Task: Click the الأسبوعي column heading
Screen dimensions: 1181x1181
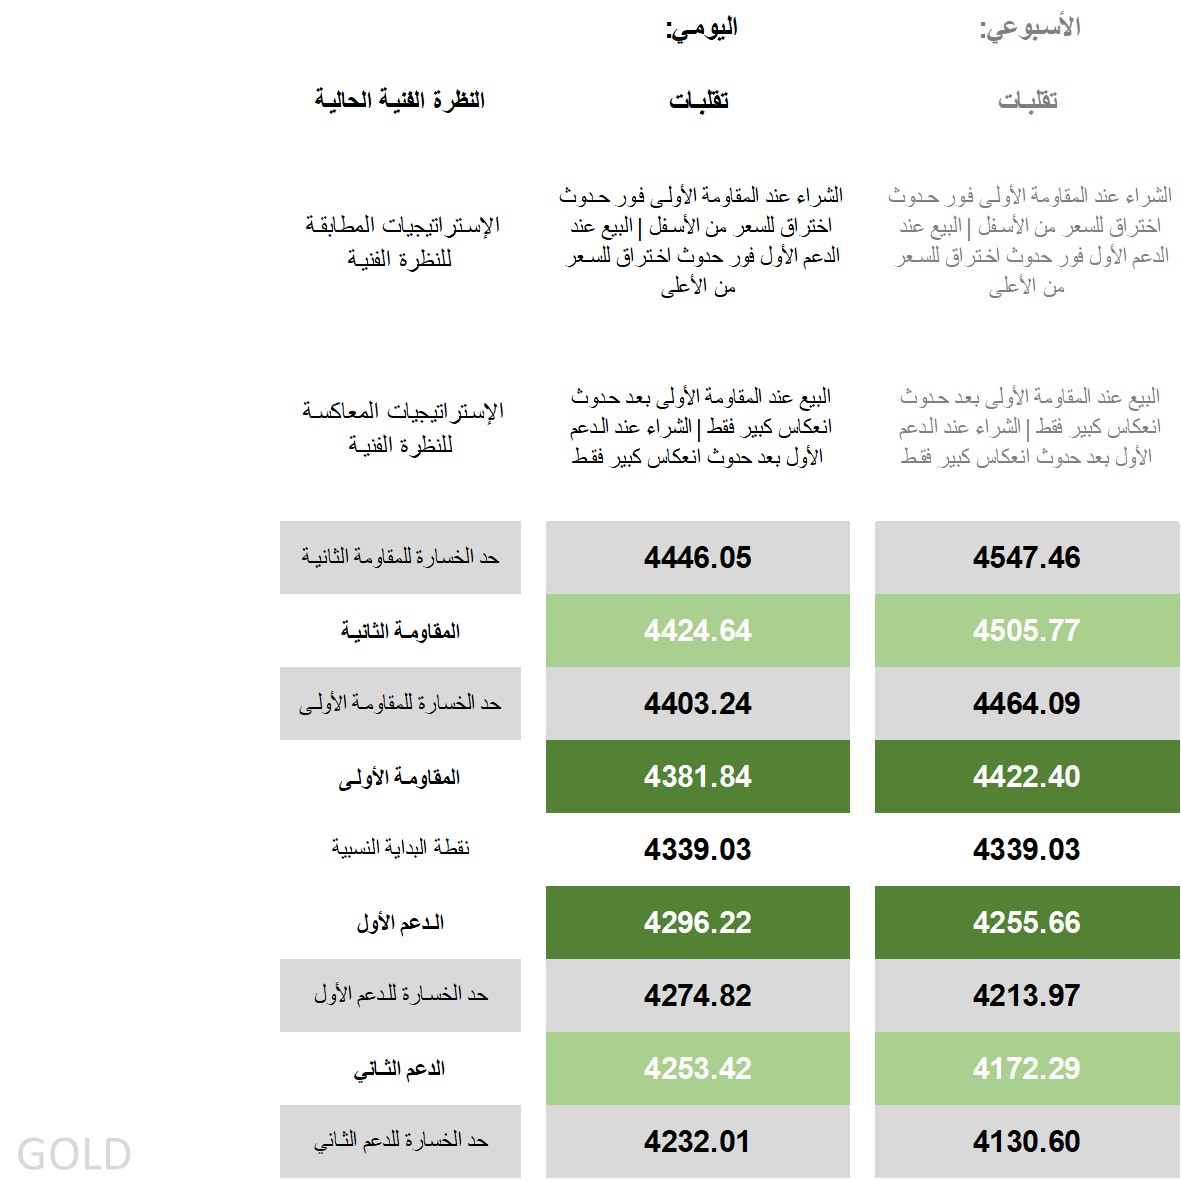Action: point(1029,28)
